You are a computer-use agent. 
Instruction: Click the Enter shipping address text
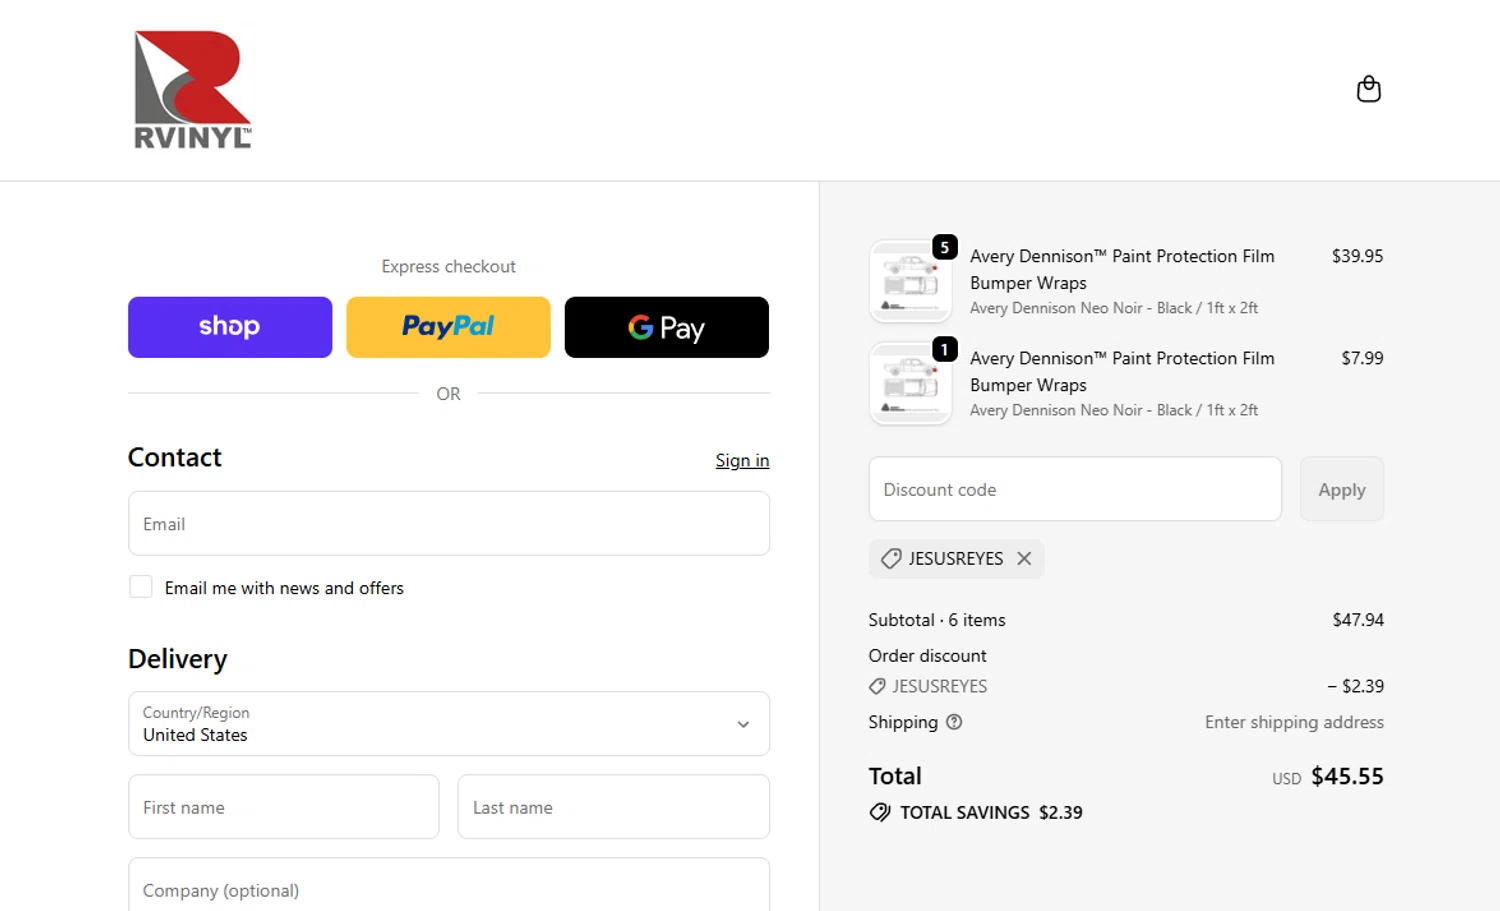tap(1294, 722)
